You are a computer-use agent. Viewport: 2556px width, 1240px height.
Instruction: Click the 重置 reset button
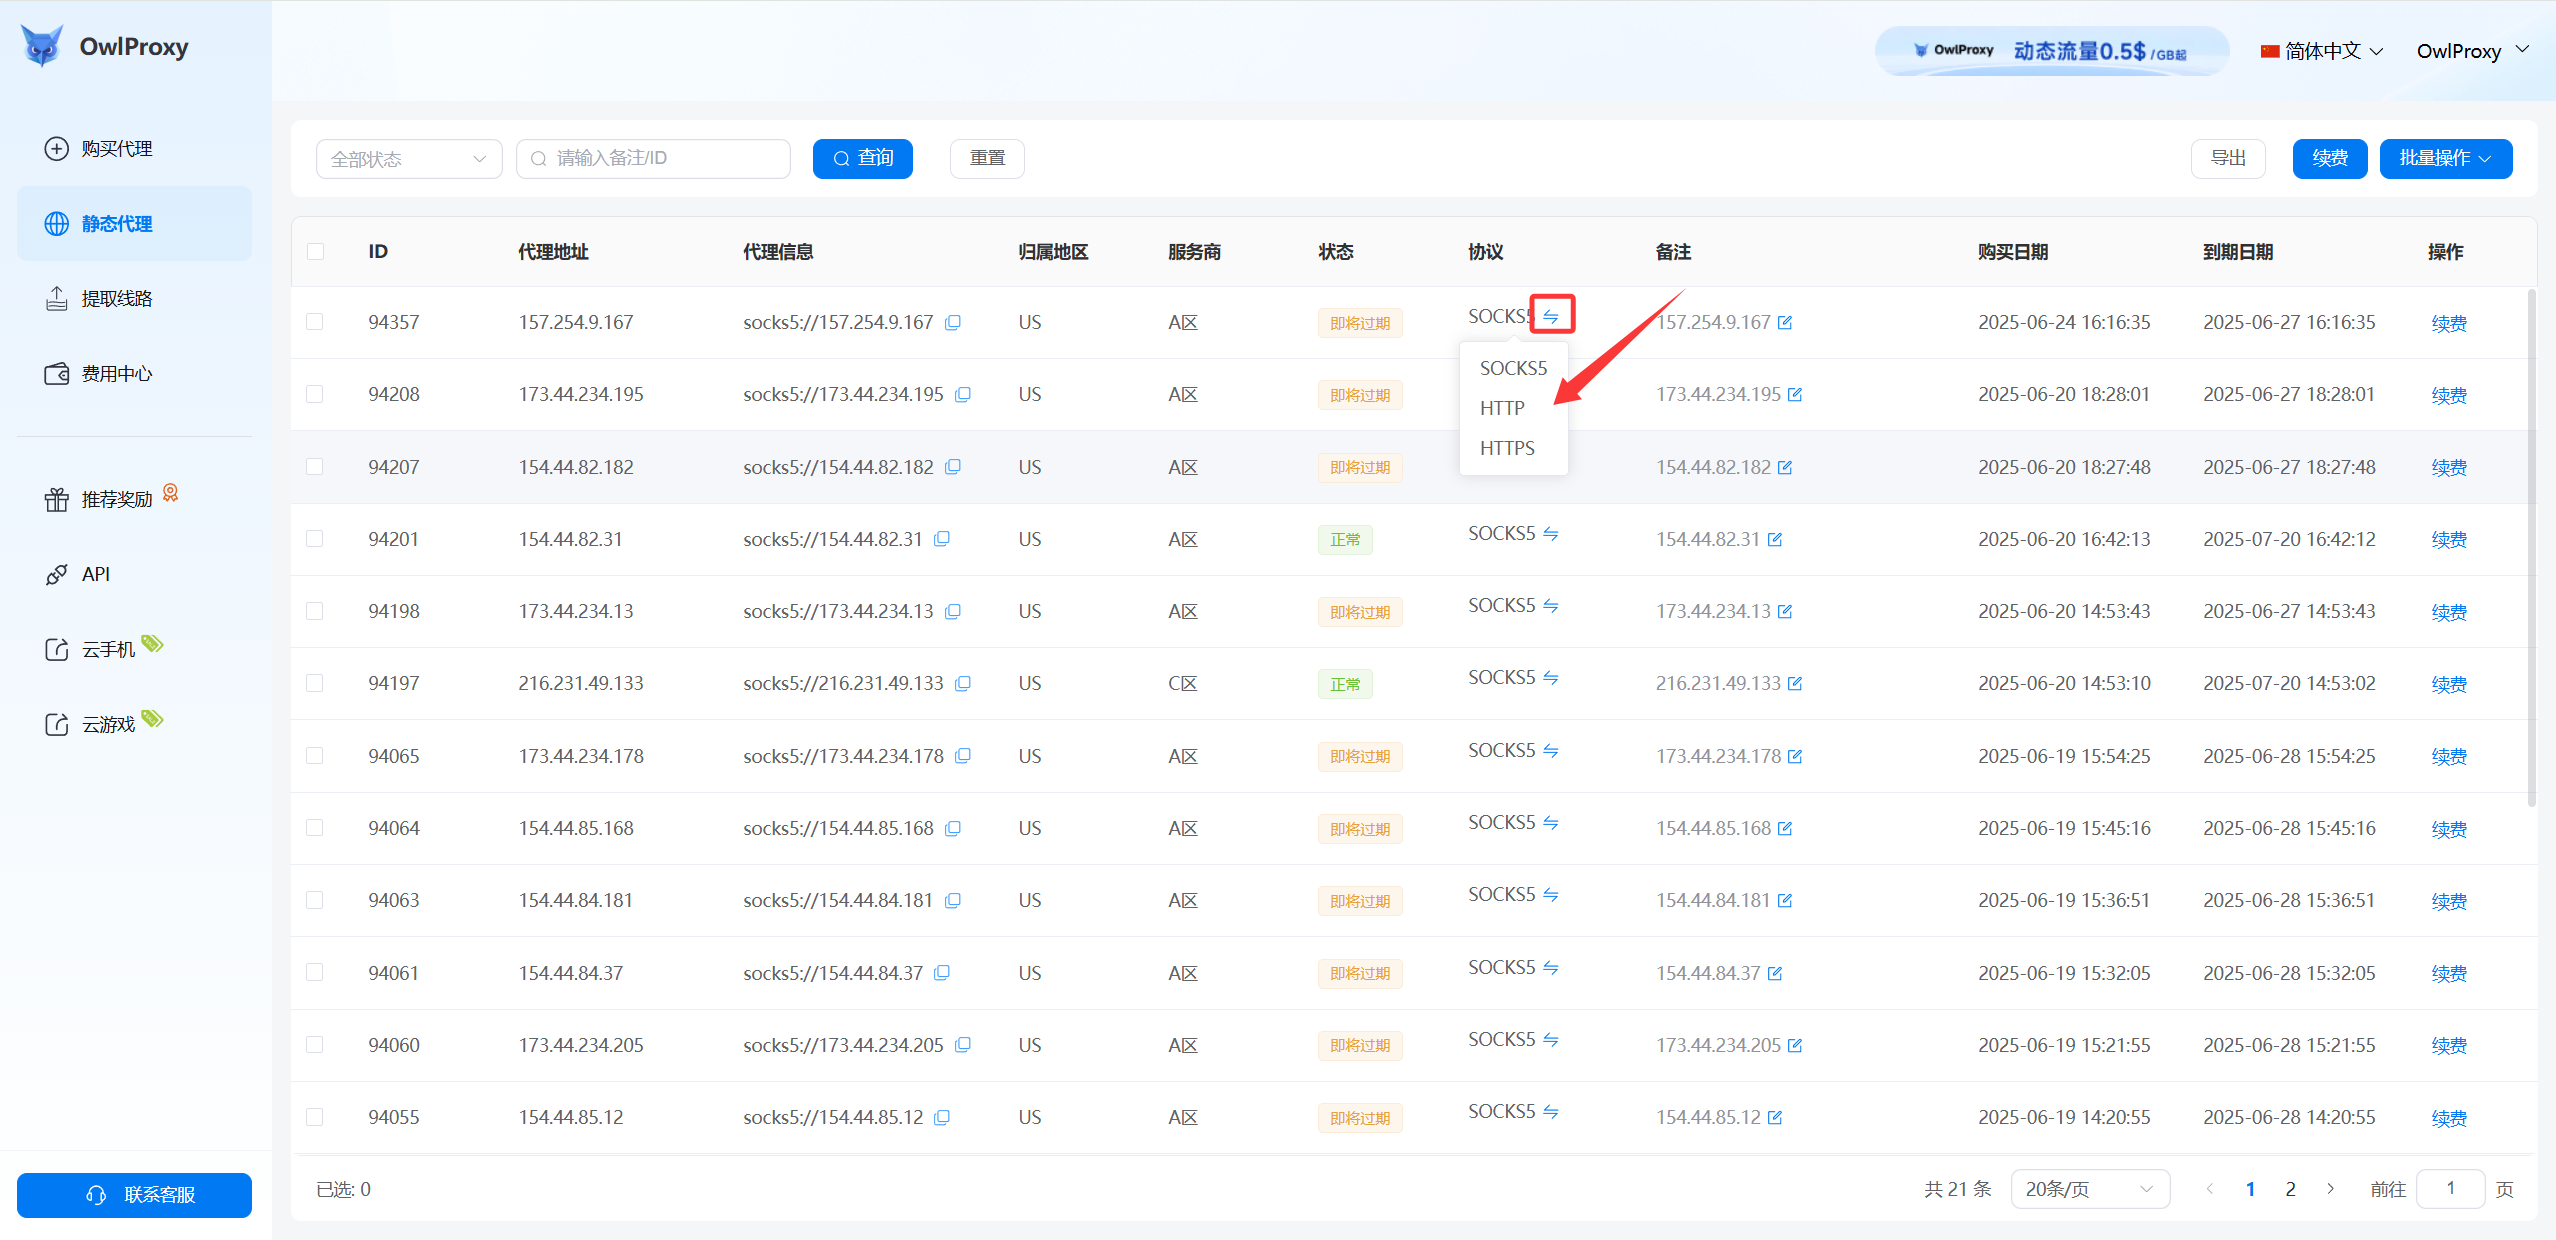pyautogui.click(x=987, y=159)
